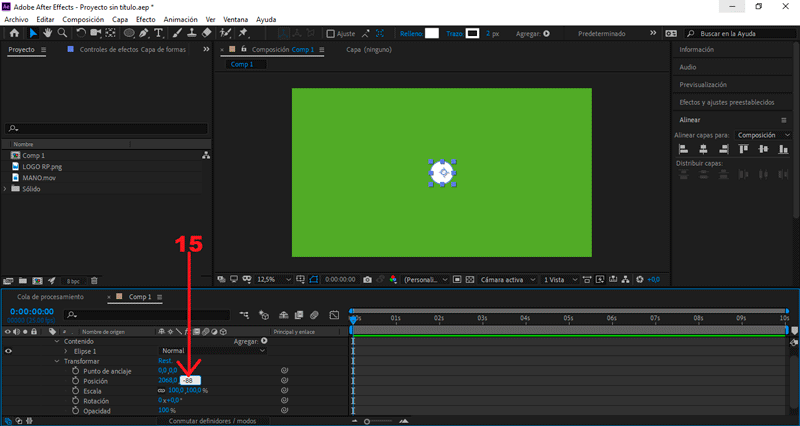Delete selected project item with trash icon
800x426 pixels.
click(94, 281)
